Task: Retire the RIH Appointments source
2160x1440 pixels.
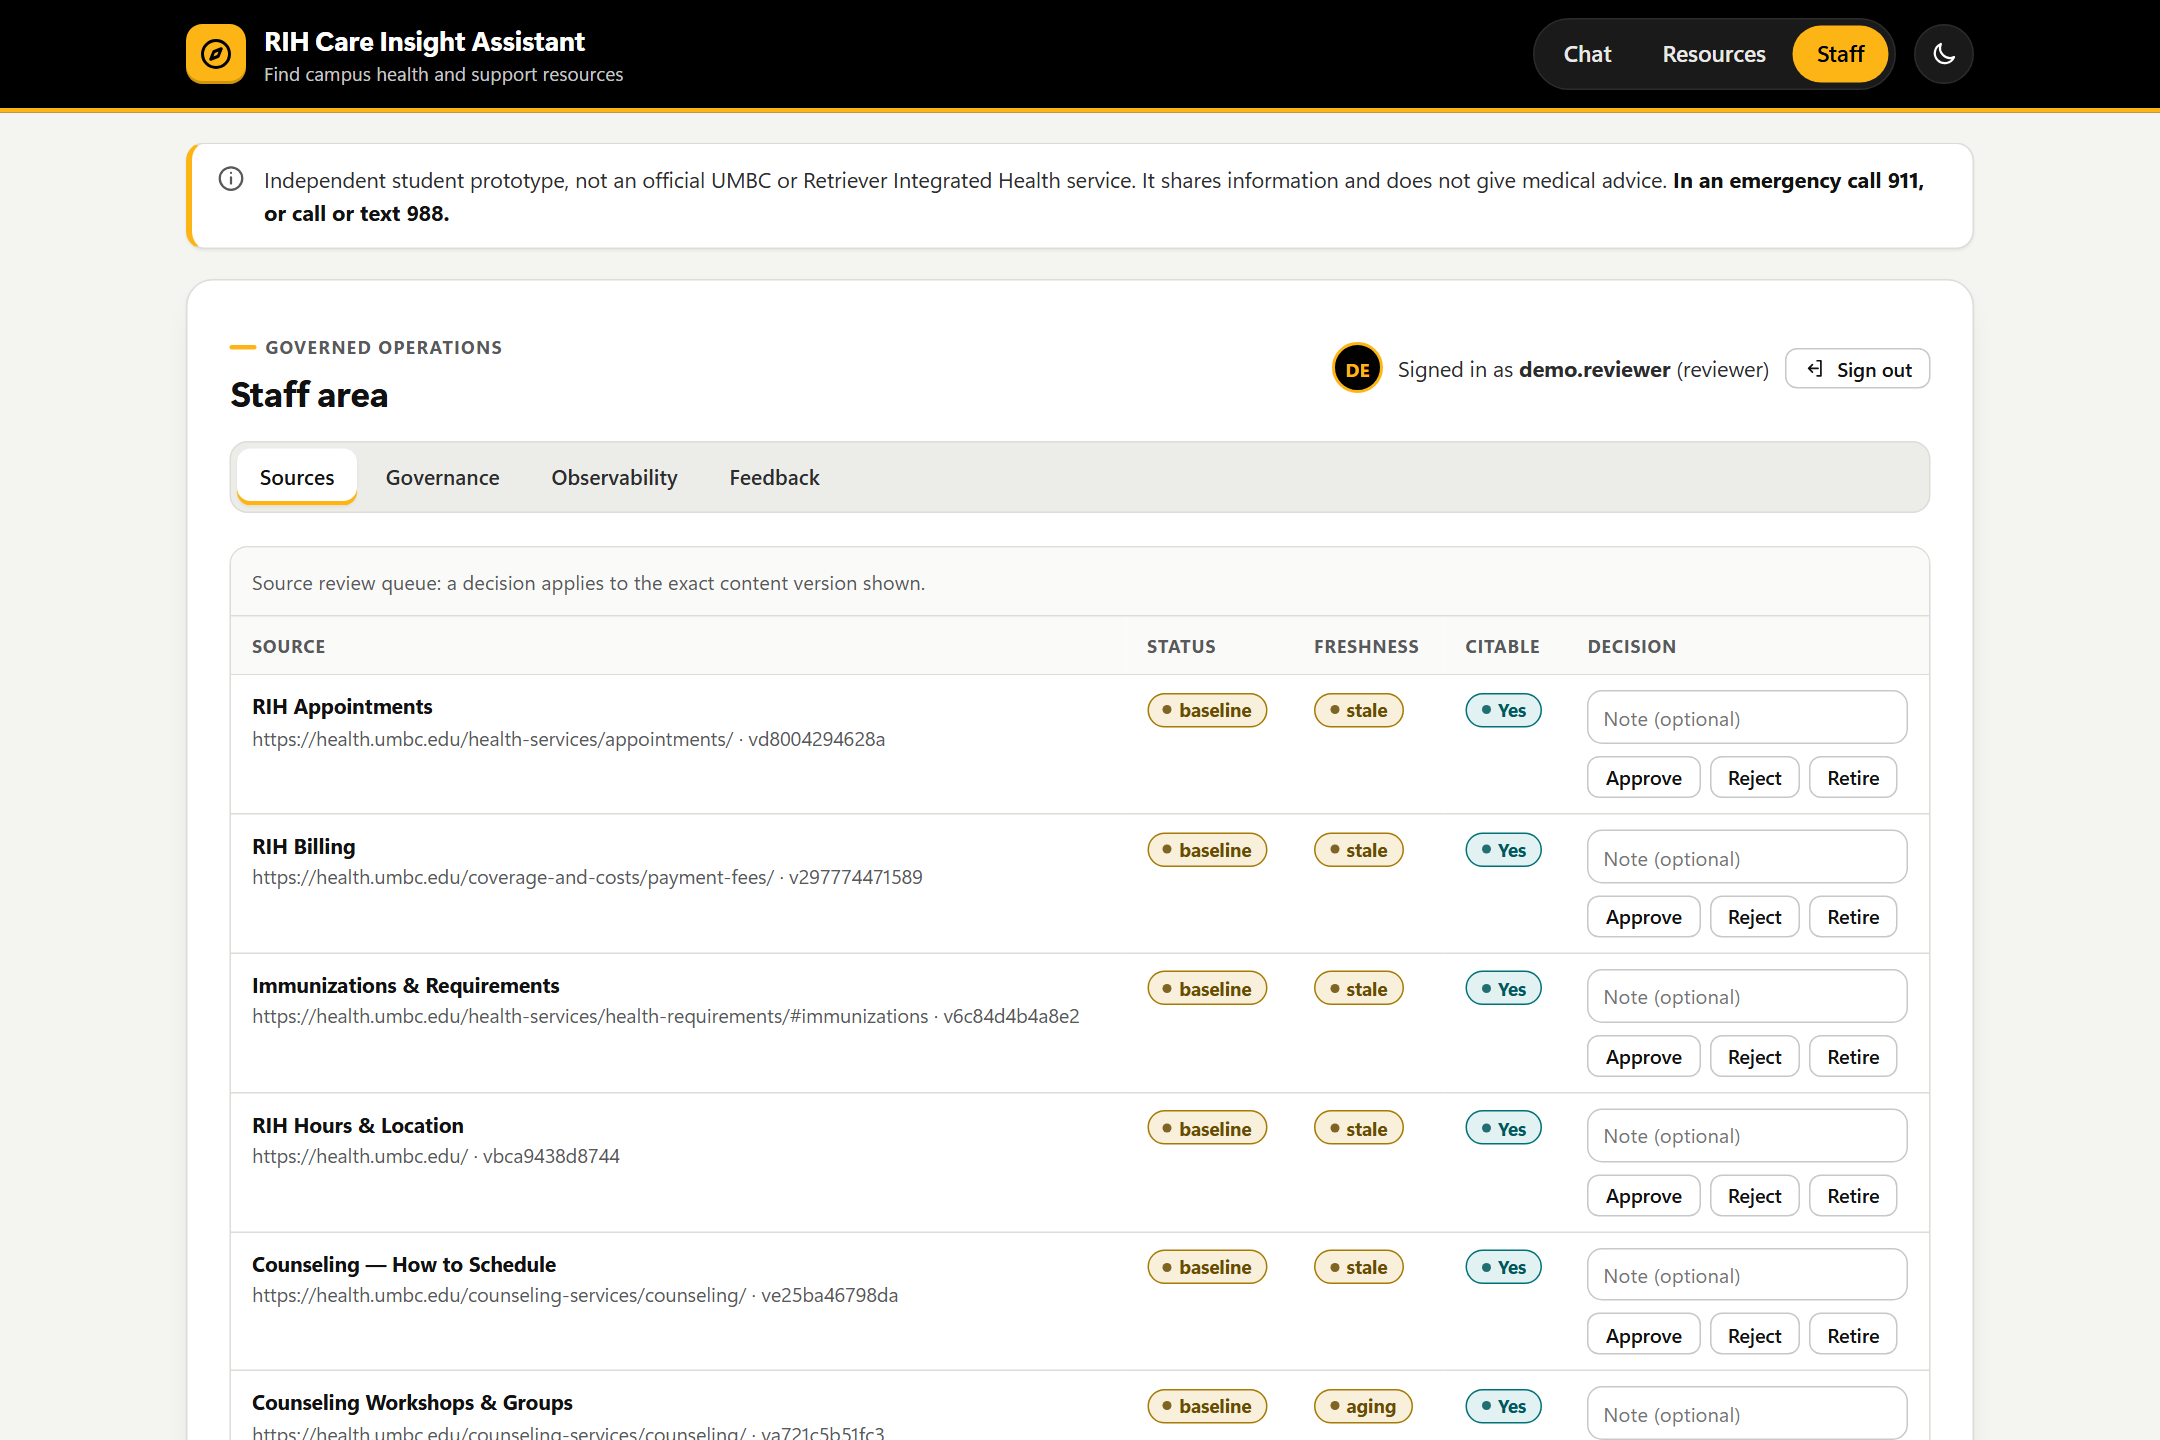Action: 1853,778
